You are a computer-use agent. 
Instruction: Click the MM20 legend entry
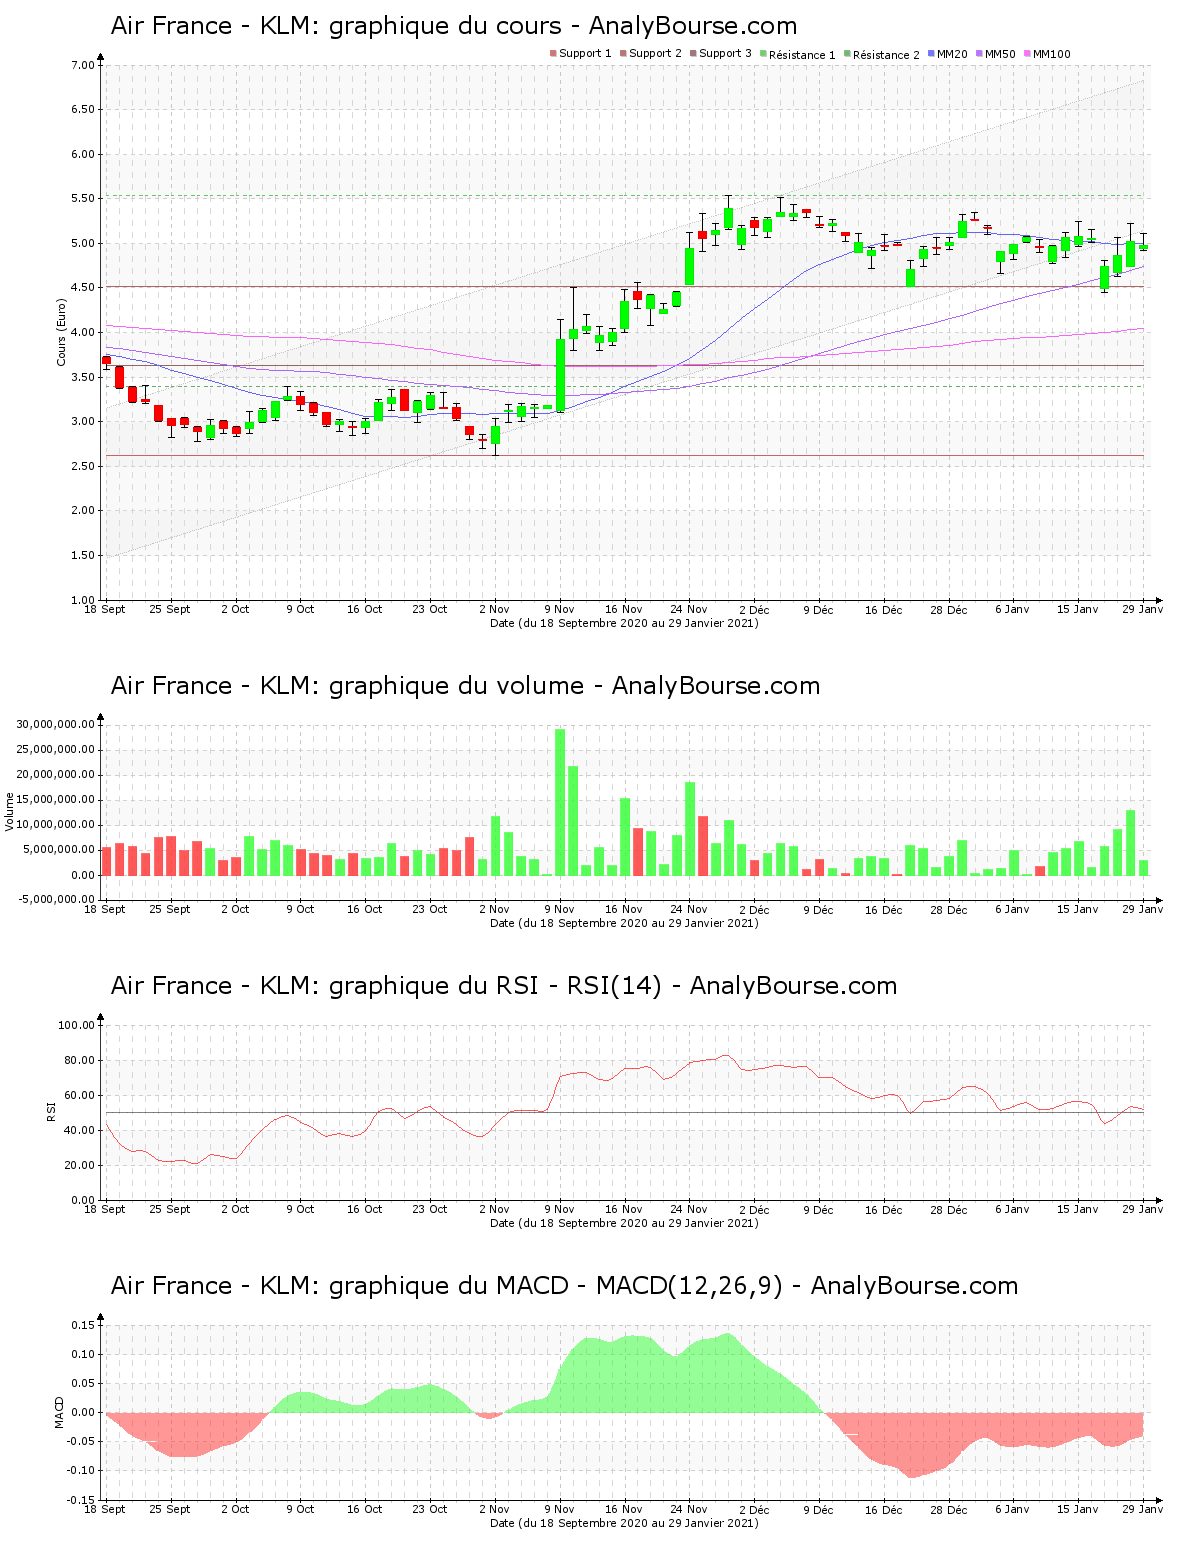[x=951, y=54]
